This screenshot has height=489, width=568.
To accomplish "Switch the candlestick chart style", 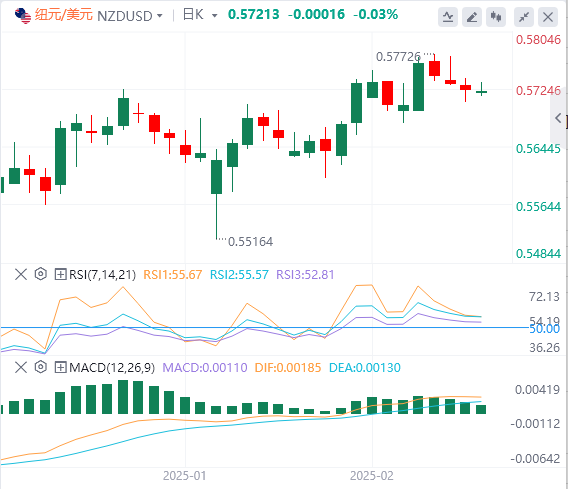I will tap(496, 17).
